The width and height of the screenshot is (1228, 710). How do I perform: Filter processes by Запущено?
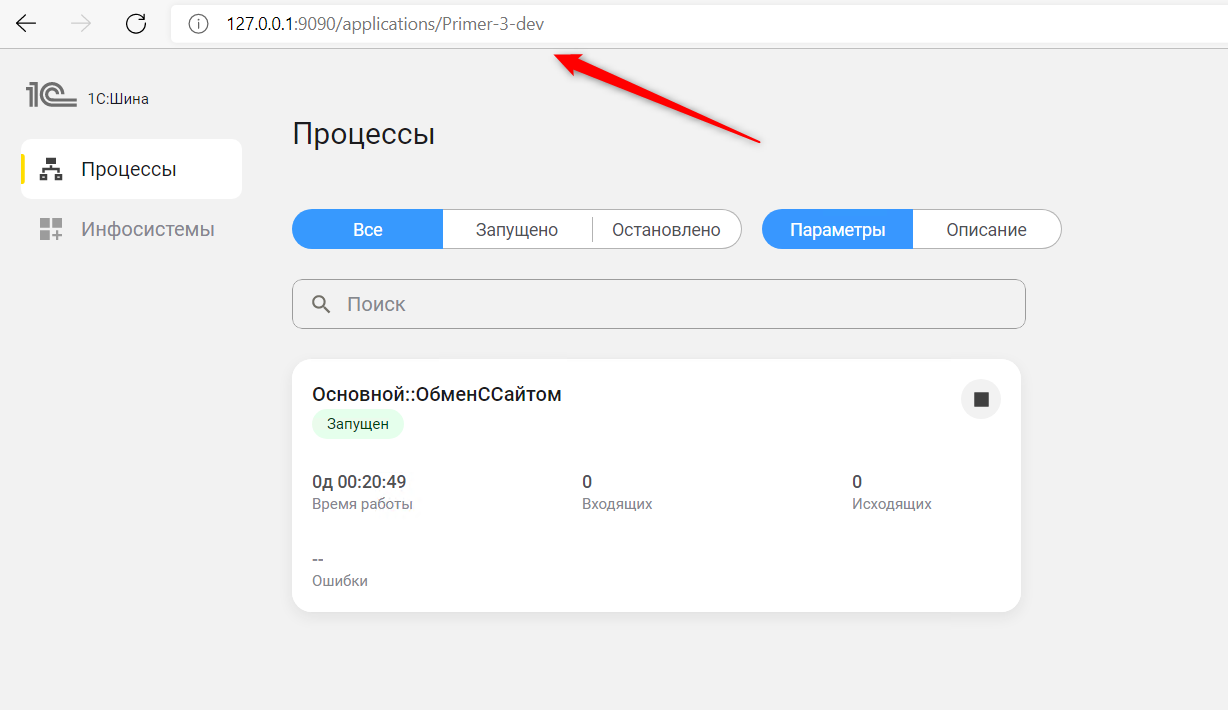point(516,229)
